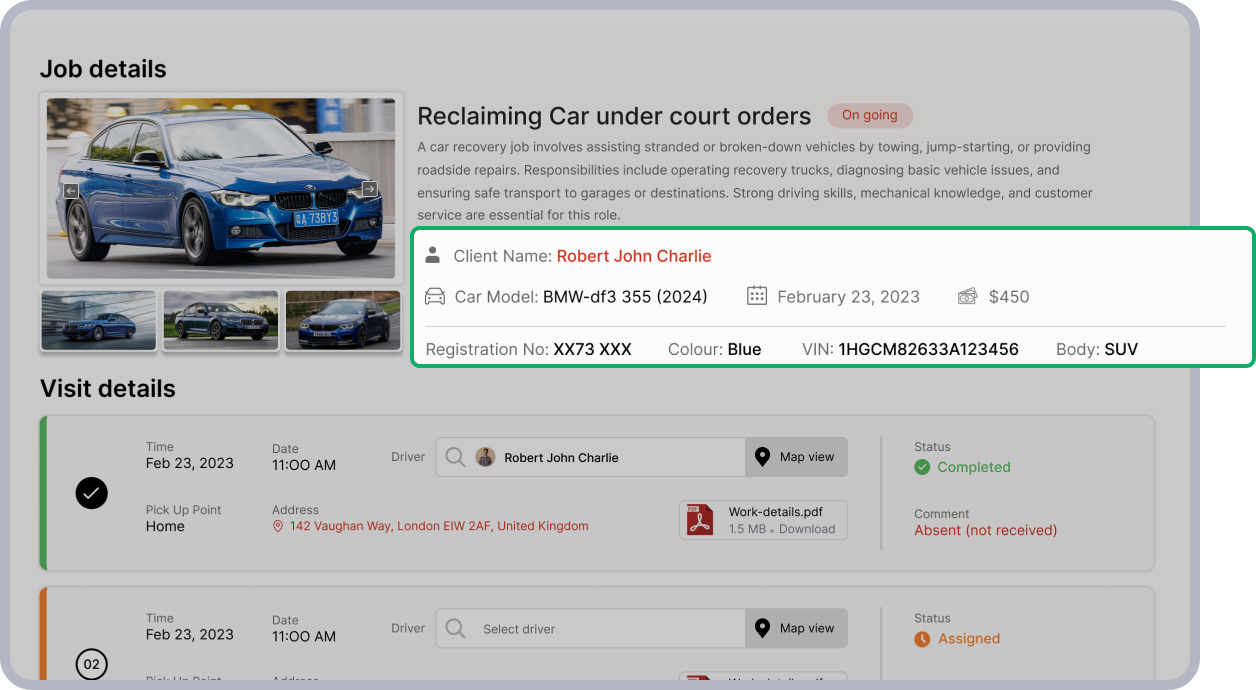Open the Absent (not received) comment

point(985,530)
